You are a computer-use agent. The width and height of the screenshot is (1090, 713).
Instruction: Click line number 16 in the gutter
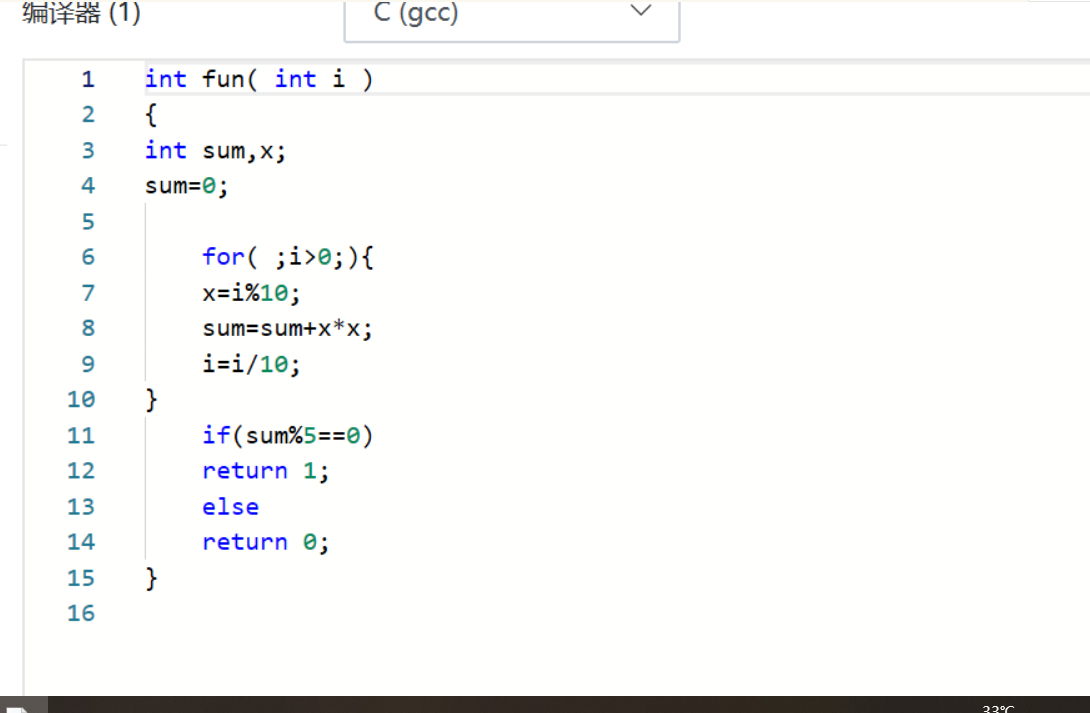pyautogui.click(x=81, y=614)
